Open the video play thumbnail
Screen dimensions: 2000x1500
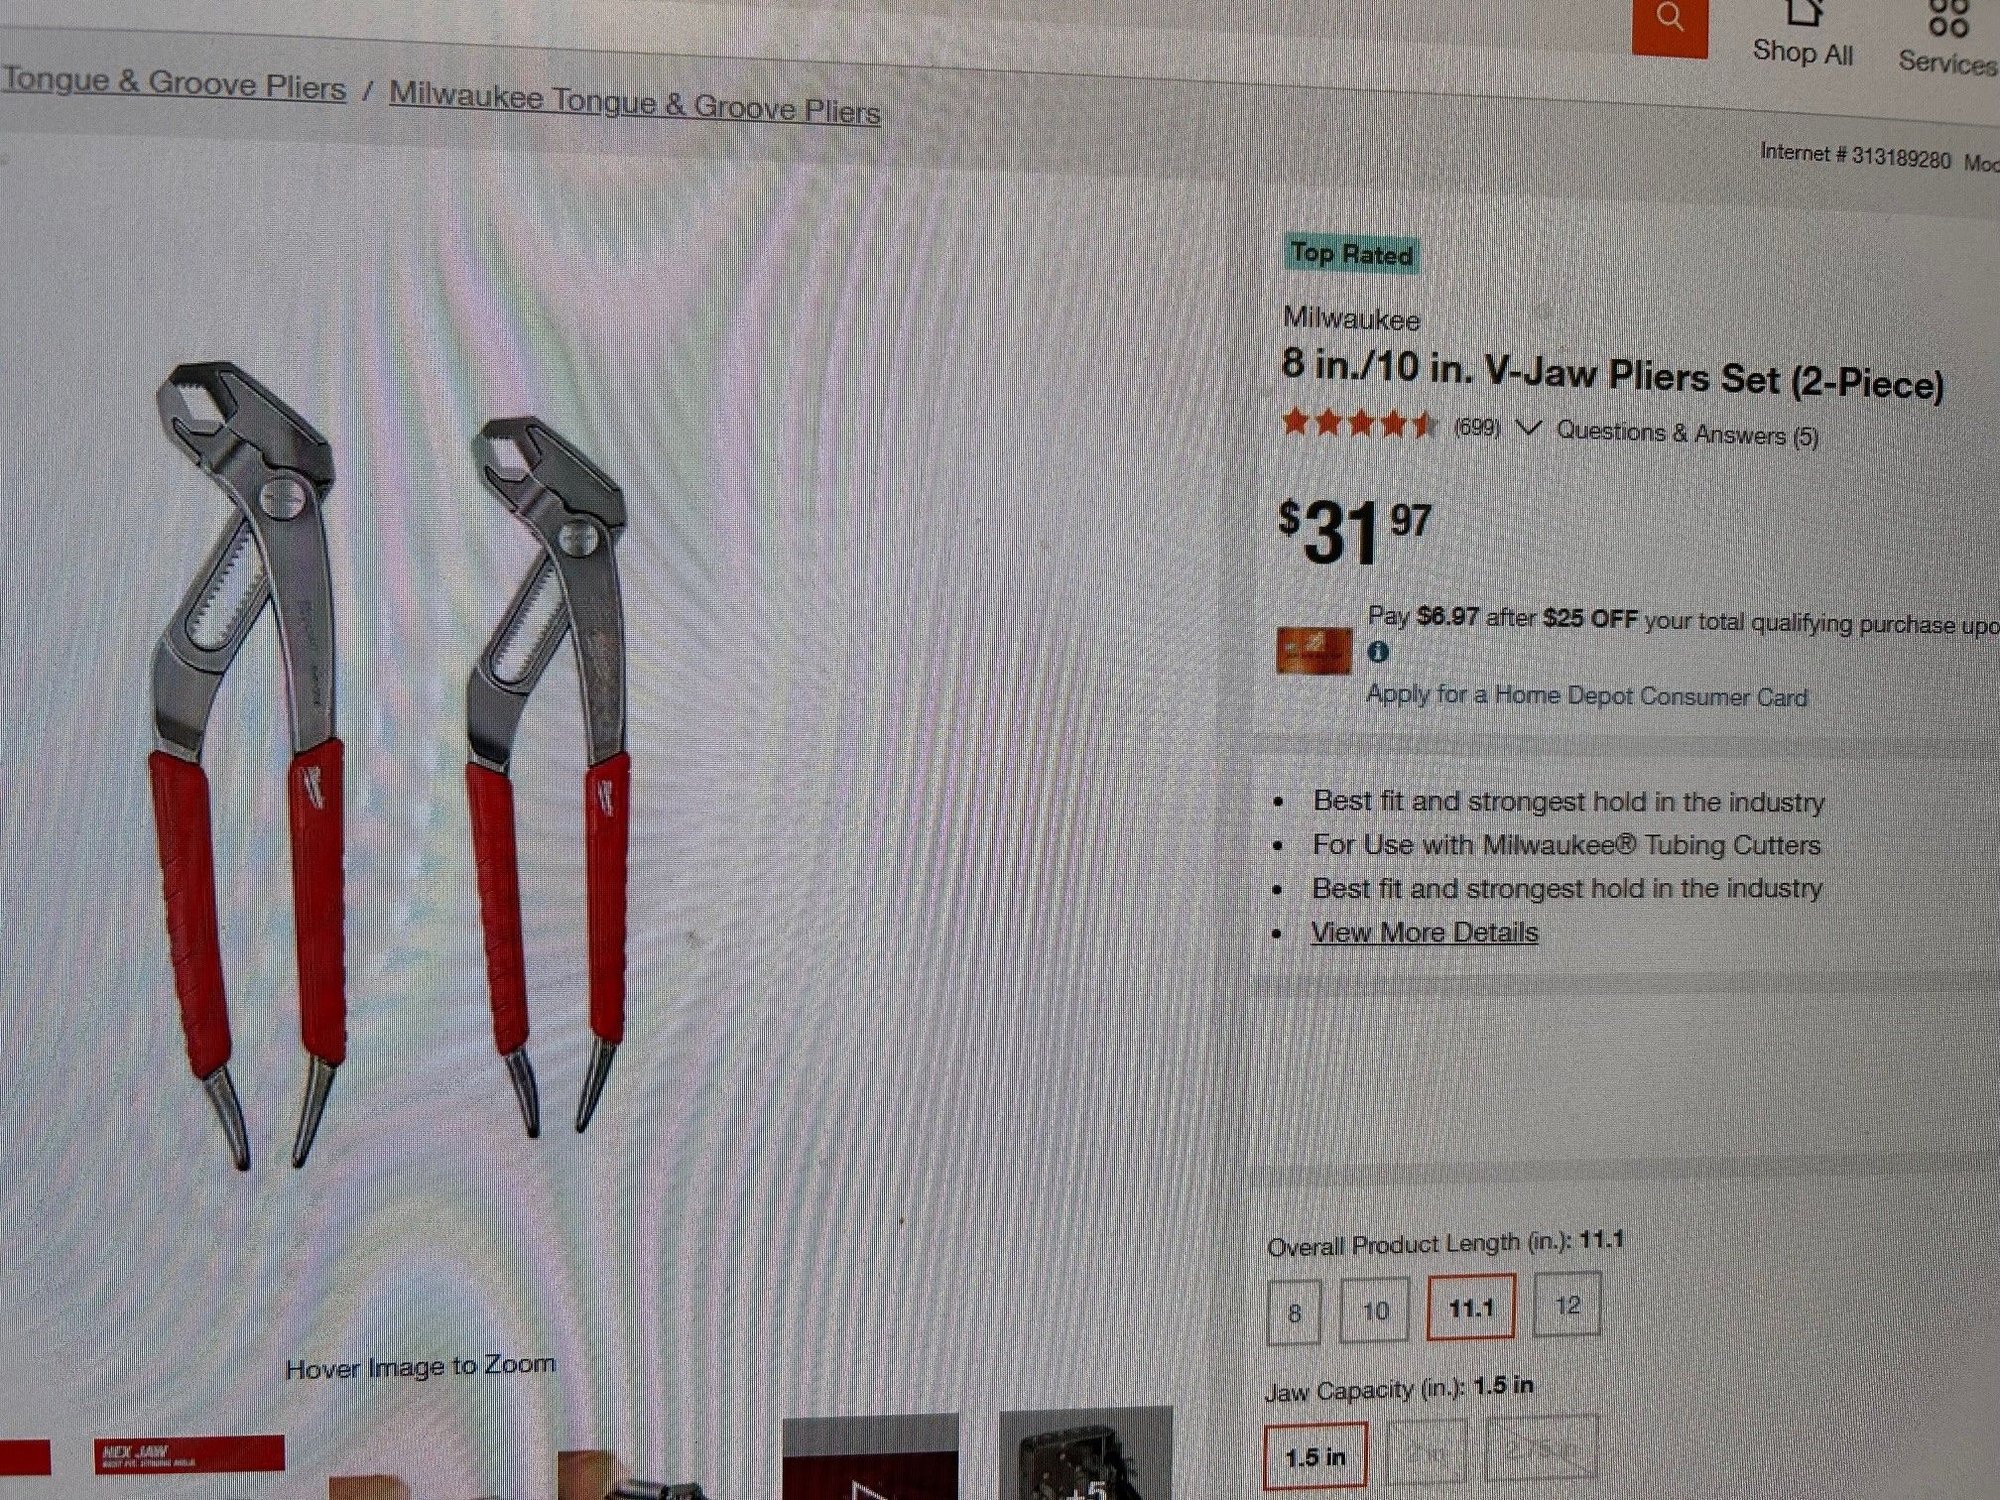[869, 1458]
